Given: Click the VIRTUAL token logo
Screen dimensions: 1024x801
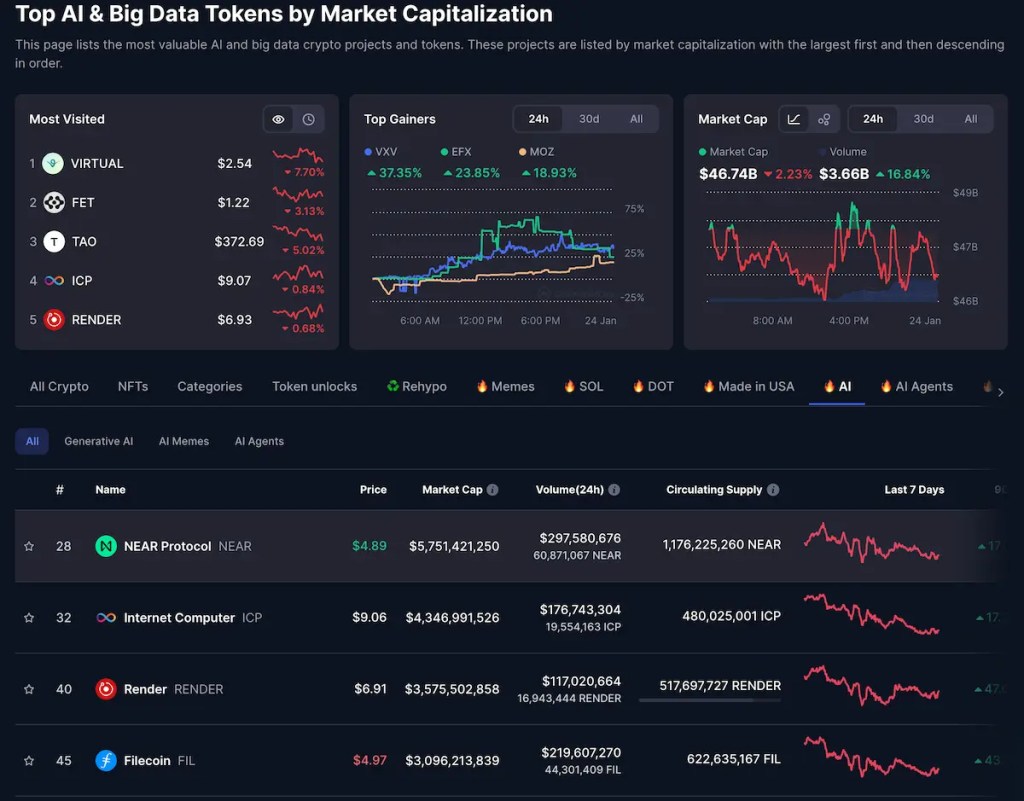Looking at the screenshot, I should click(x=53, y=163).
